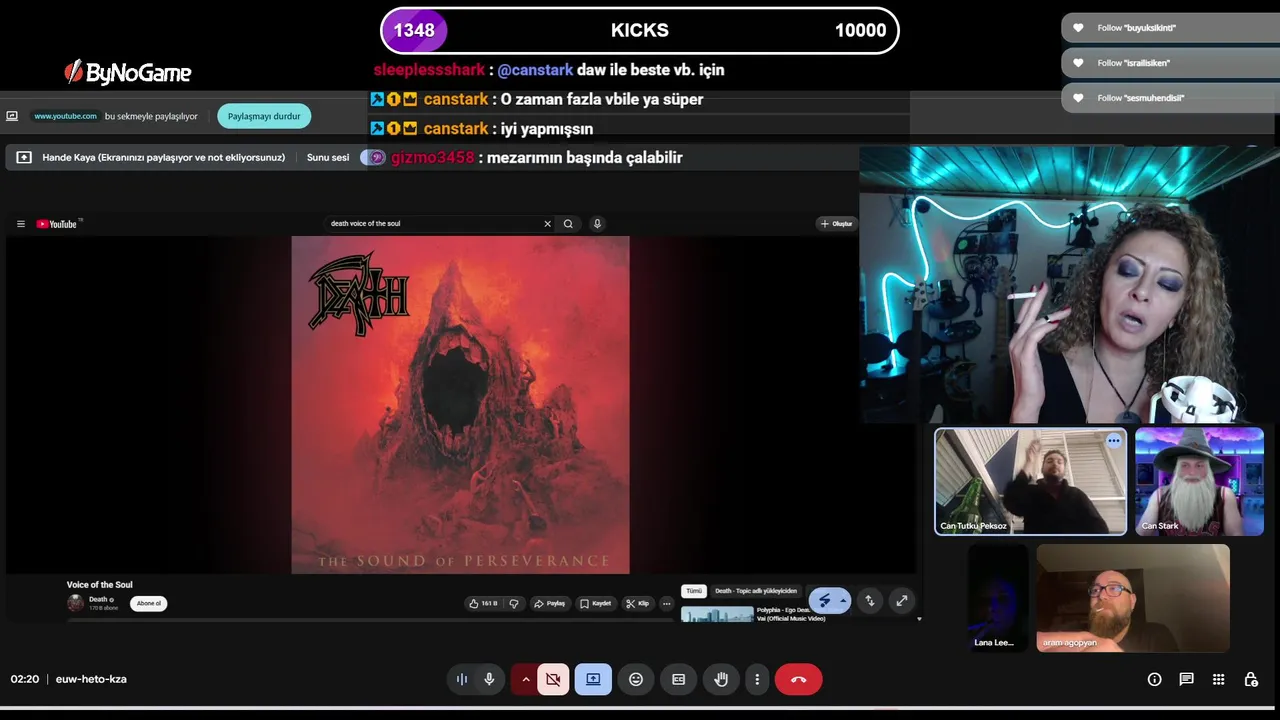Select the aram agopyan participant tile
This screenshot has width=1280, height=720.
1133,598
